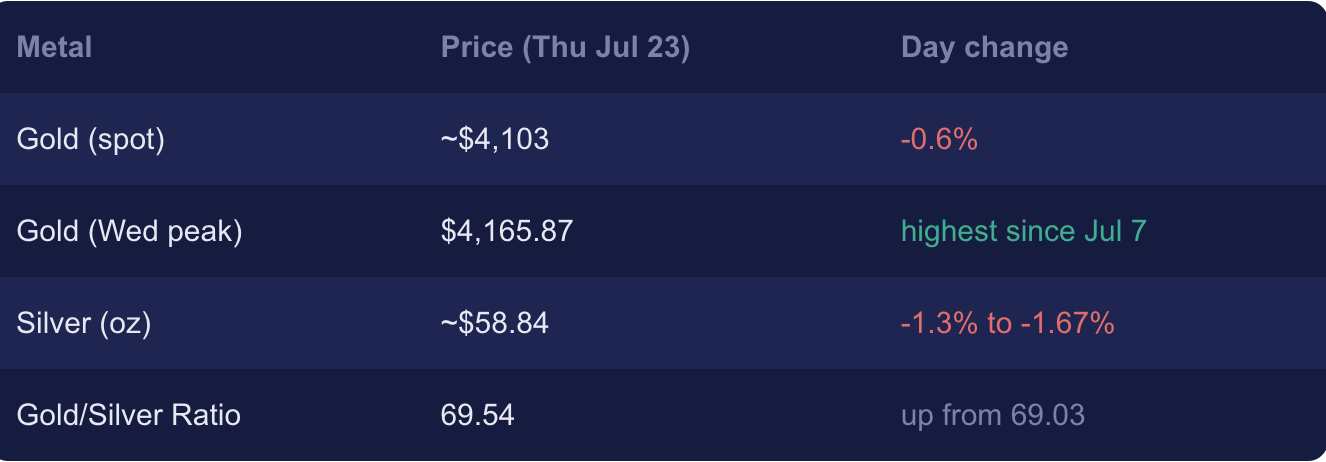Click the ~$4,103 gold spot price

(494, 139)
